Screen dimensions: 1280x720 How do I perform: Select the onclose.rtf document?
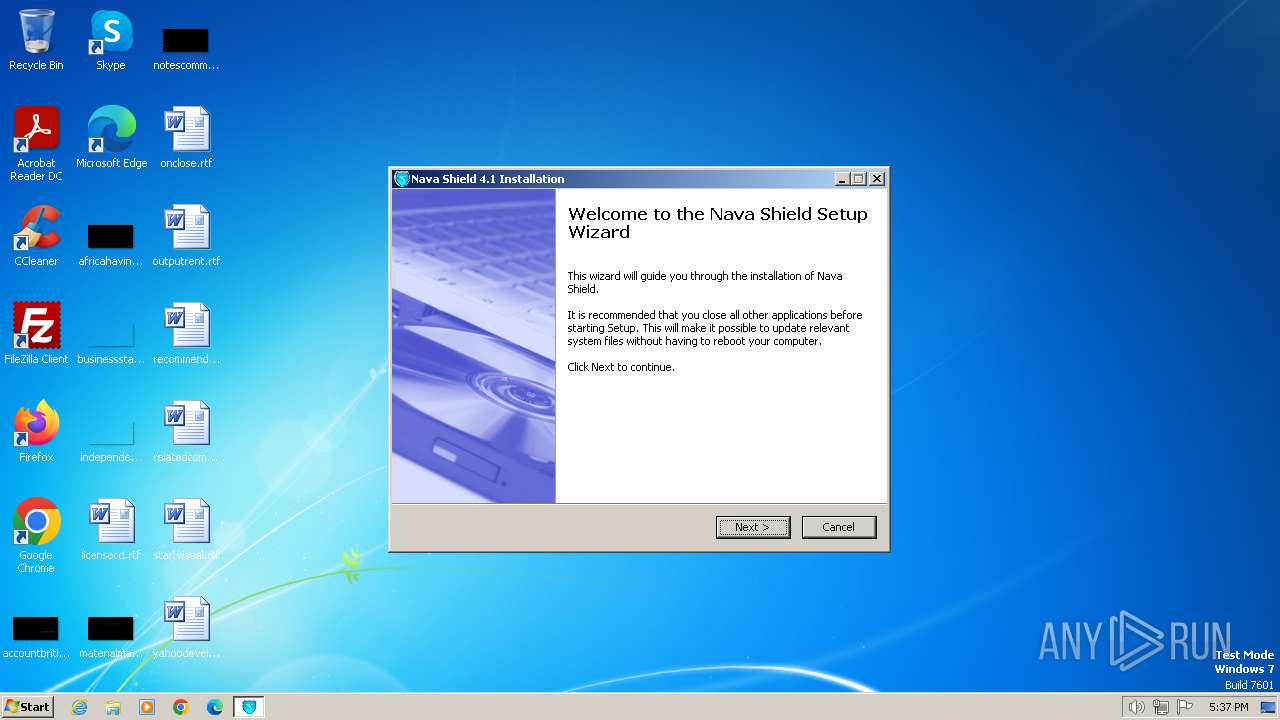tap(186, 137)
